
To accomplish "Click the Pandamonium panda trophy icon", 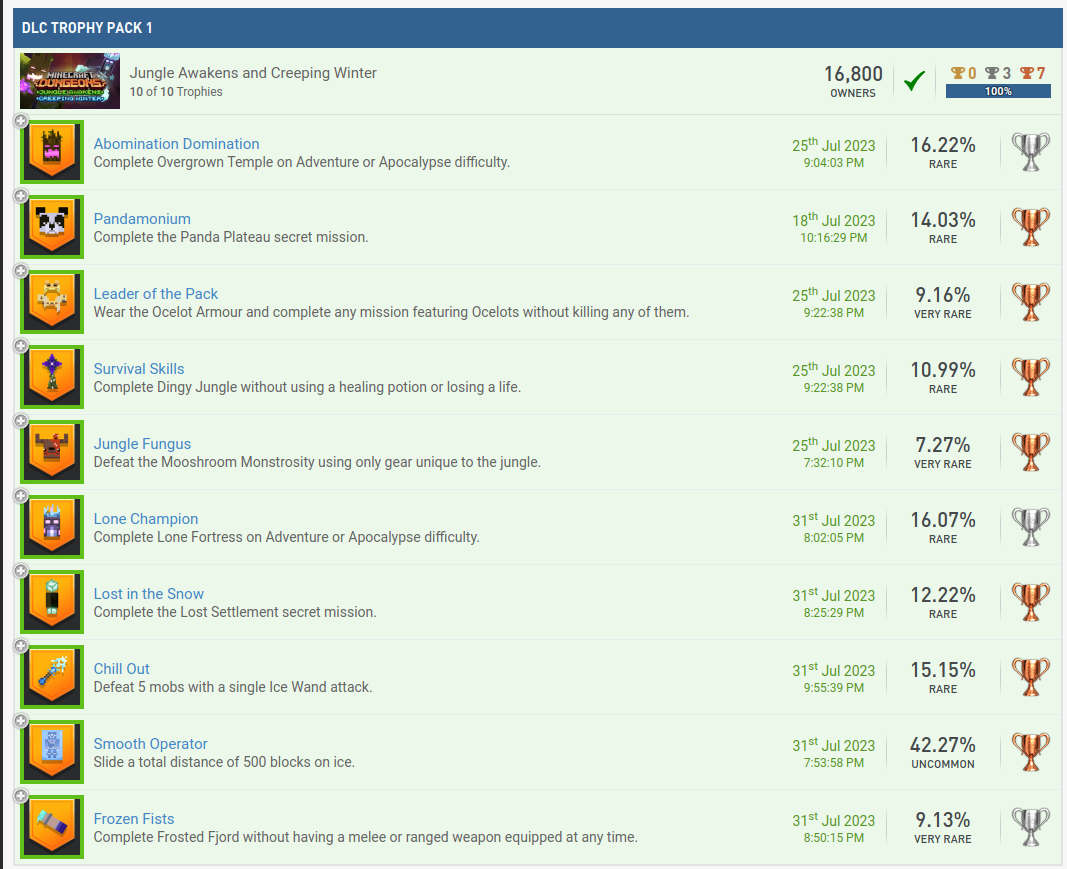I will [x=52, y=228].
